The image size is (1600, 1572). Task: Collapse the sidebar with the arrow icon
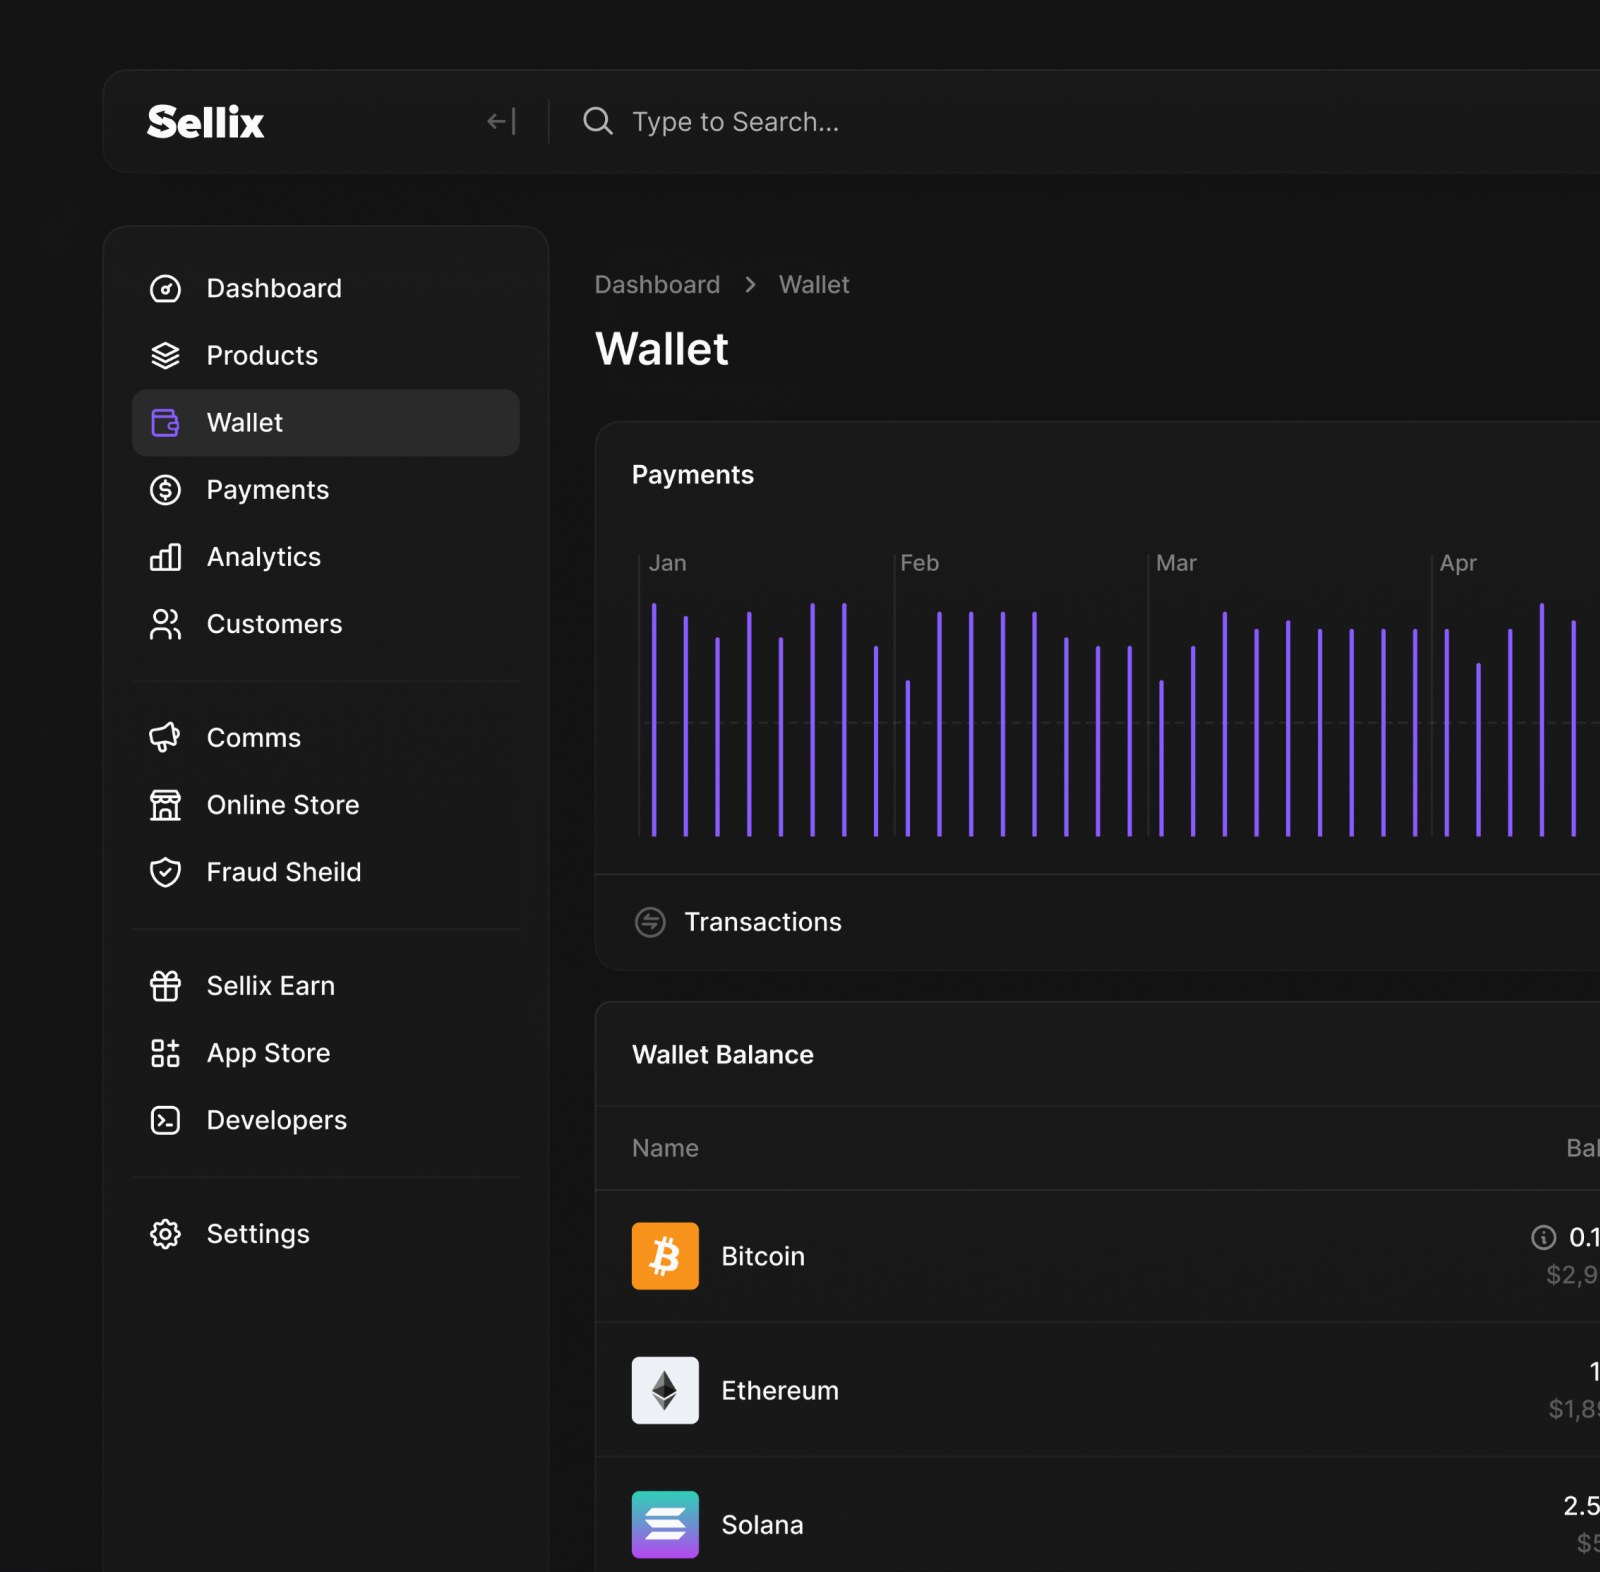pos(501,122)
